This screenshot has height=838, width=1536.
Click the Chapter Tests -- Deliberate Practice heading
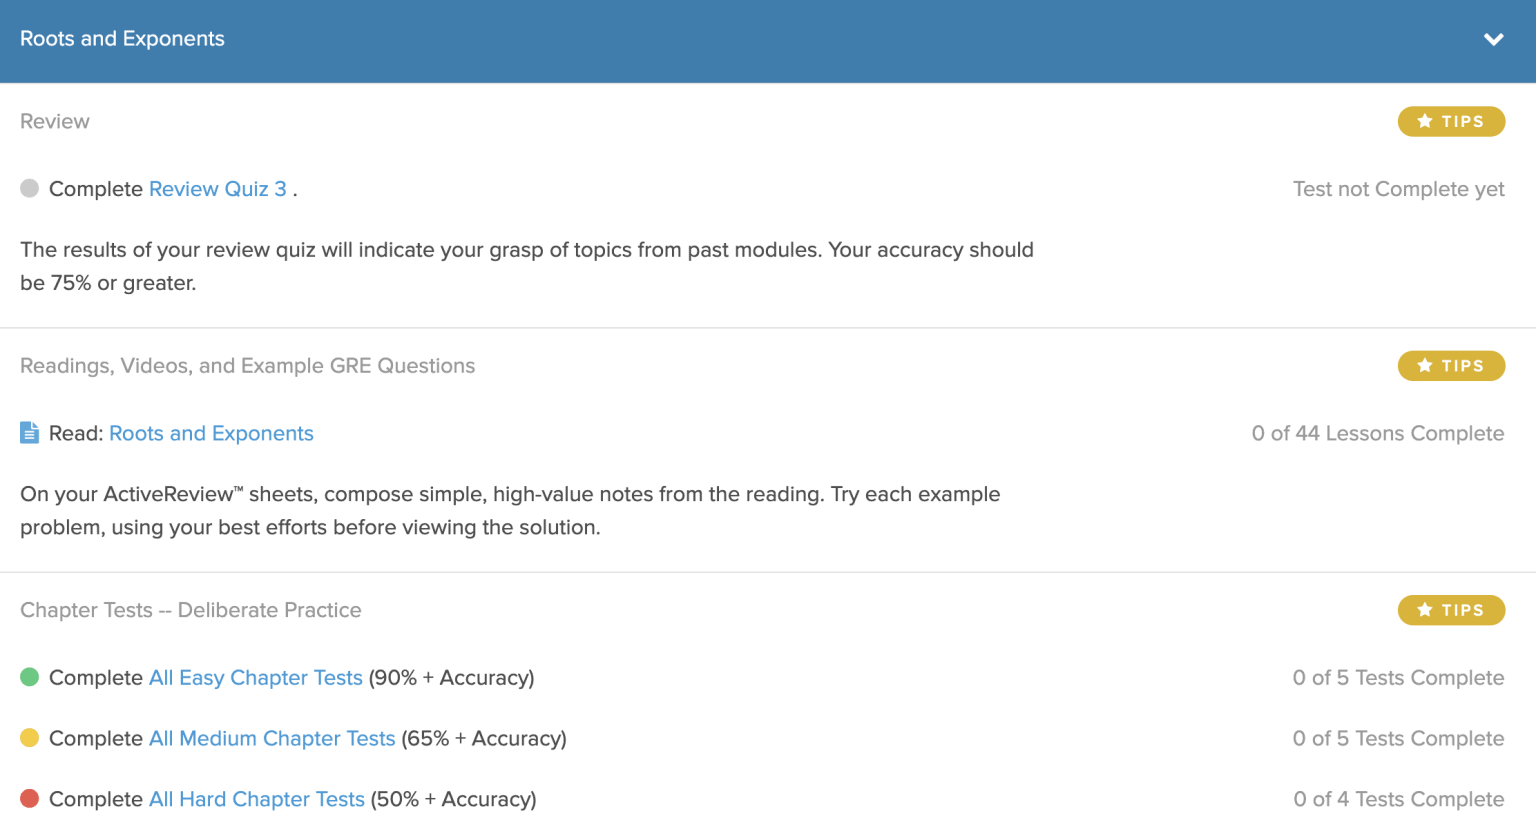pyautogui.click(x=190, y=610)
